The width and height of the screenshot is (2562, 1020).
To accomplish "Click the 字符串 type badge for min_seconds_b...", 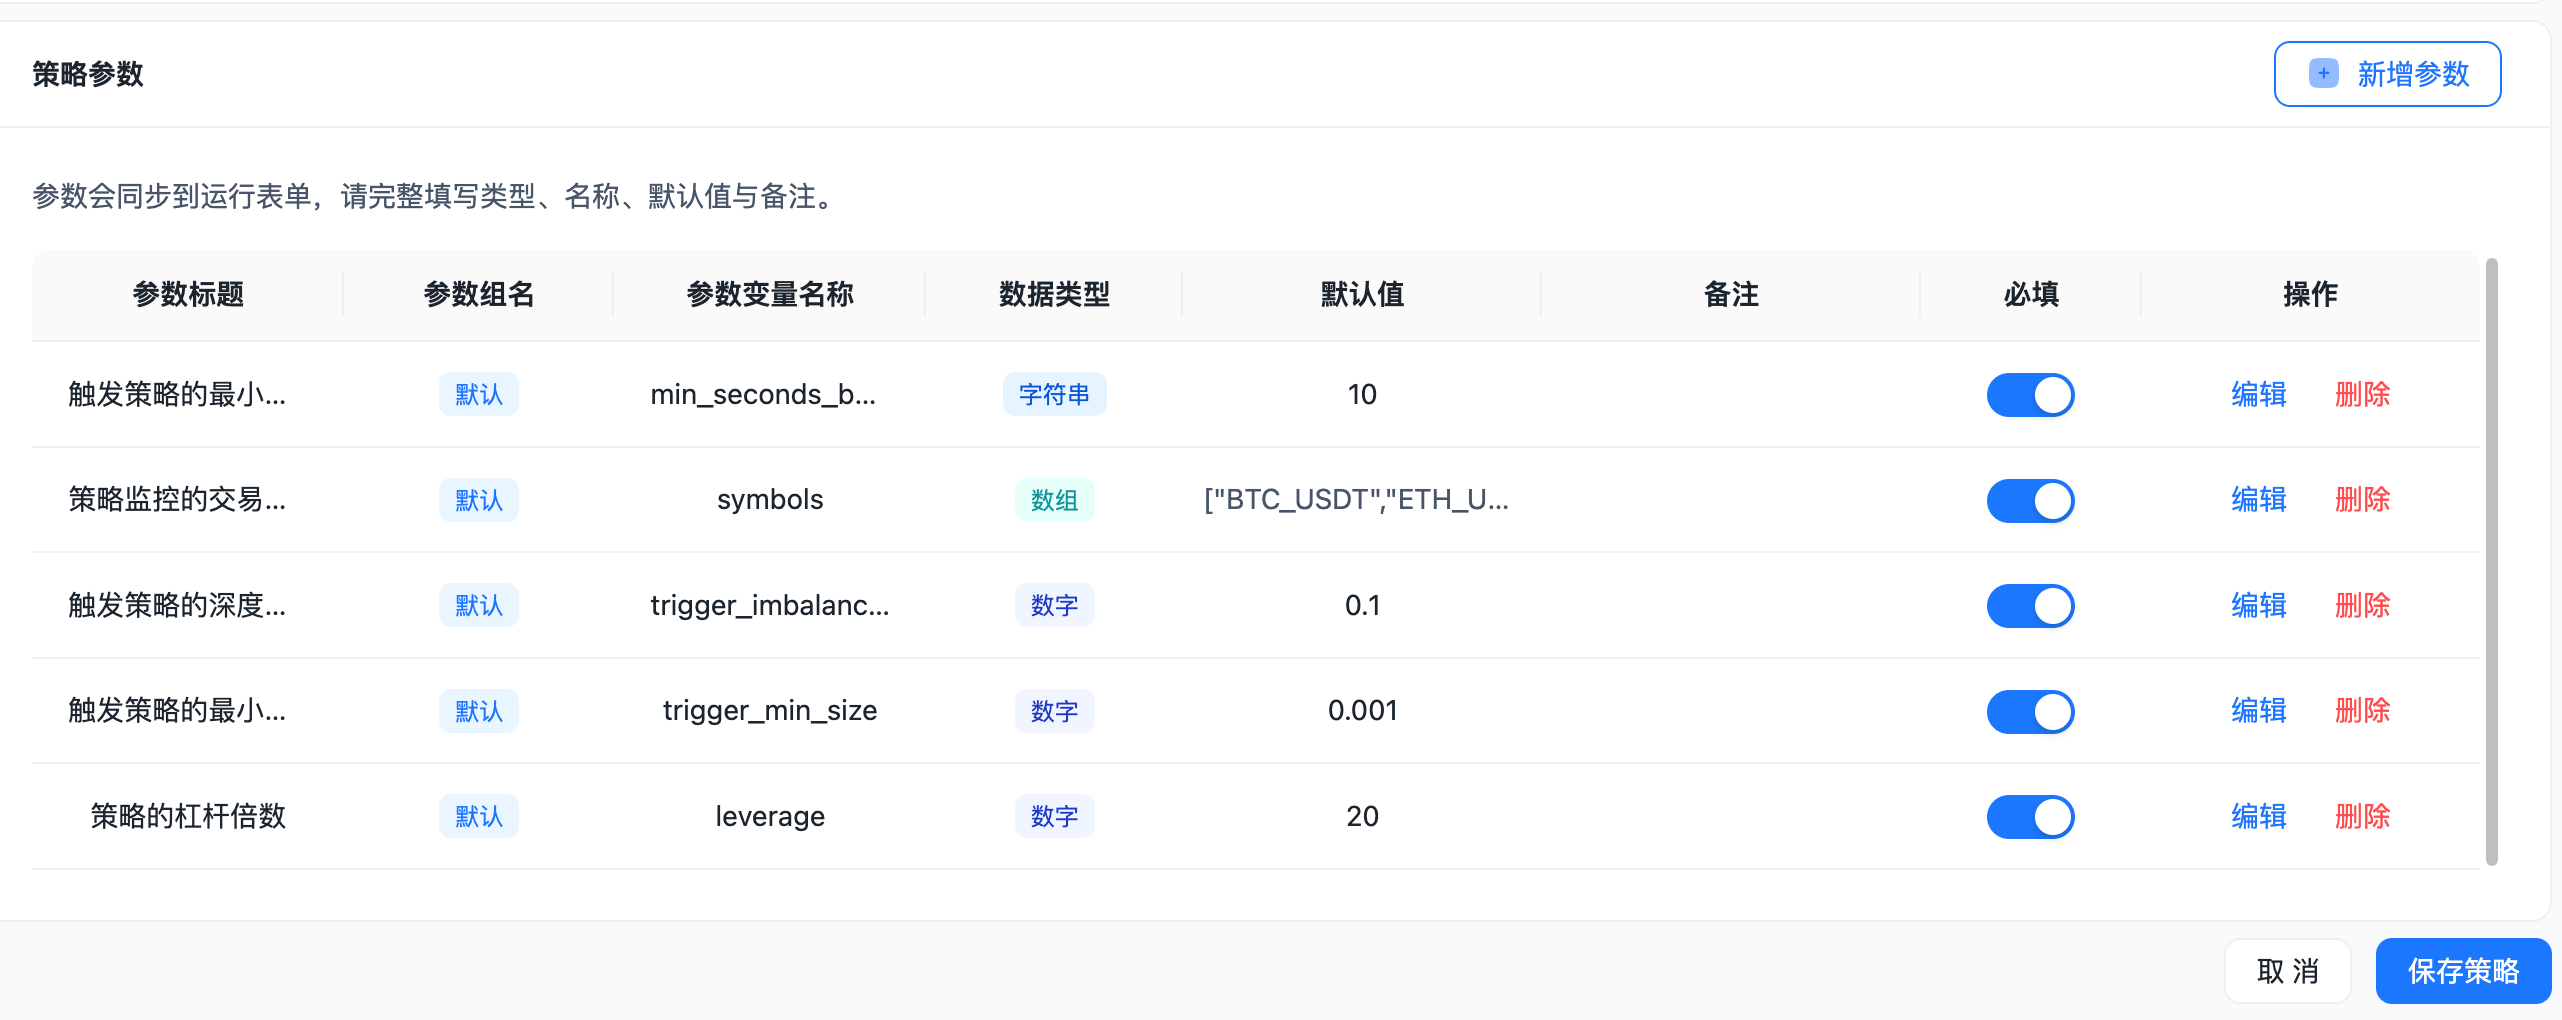I will 1054,394.
